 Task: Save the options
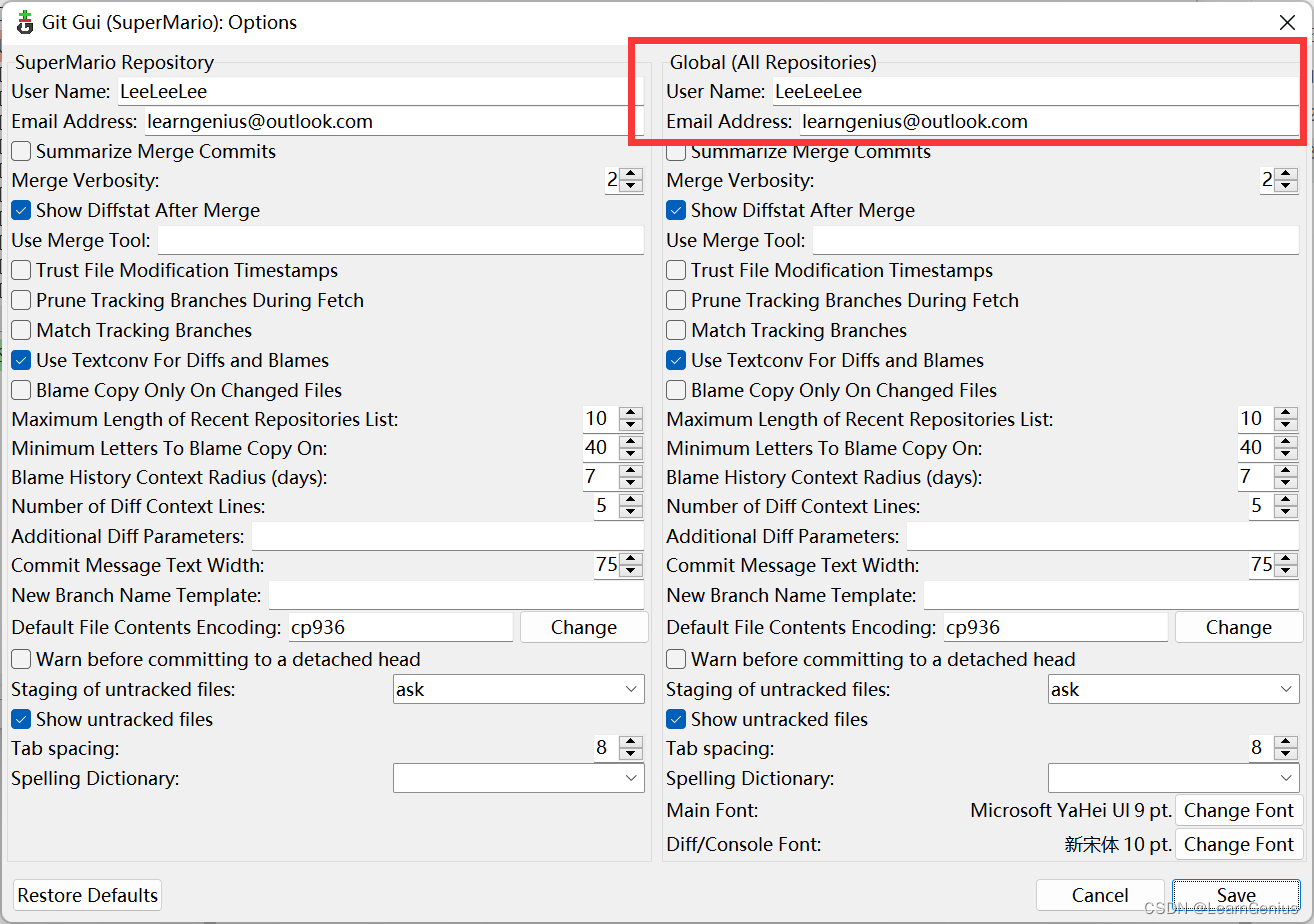pyautogui.click(x=1237, y=895)
